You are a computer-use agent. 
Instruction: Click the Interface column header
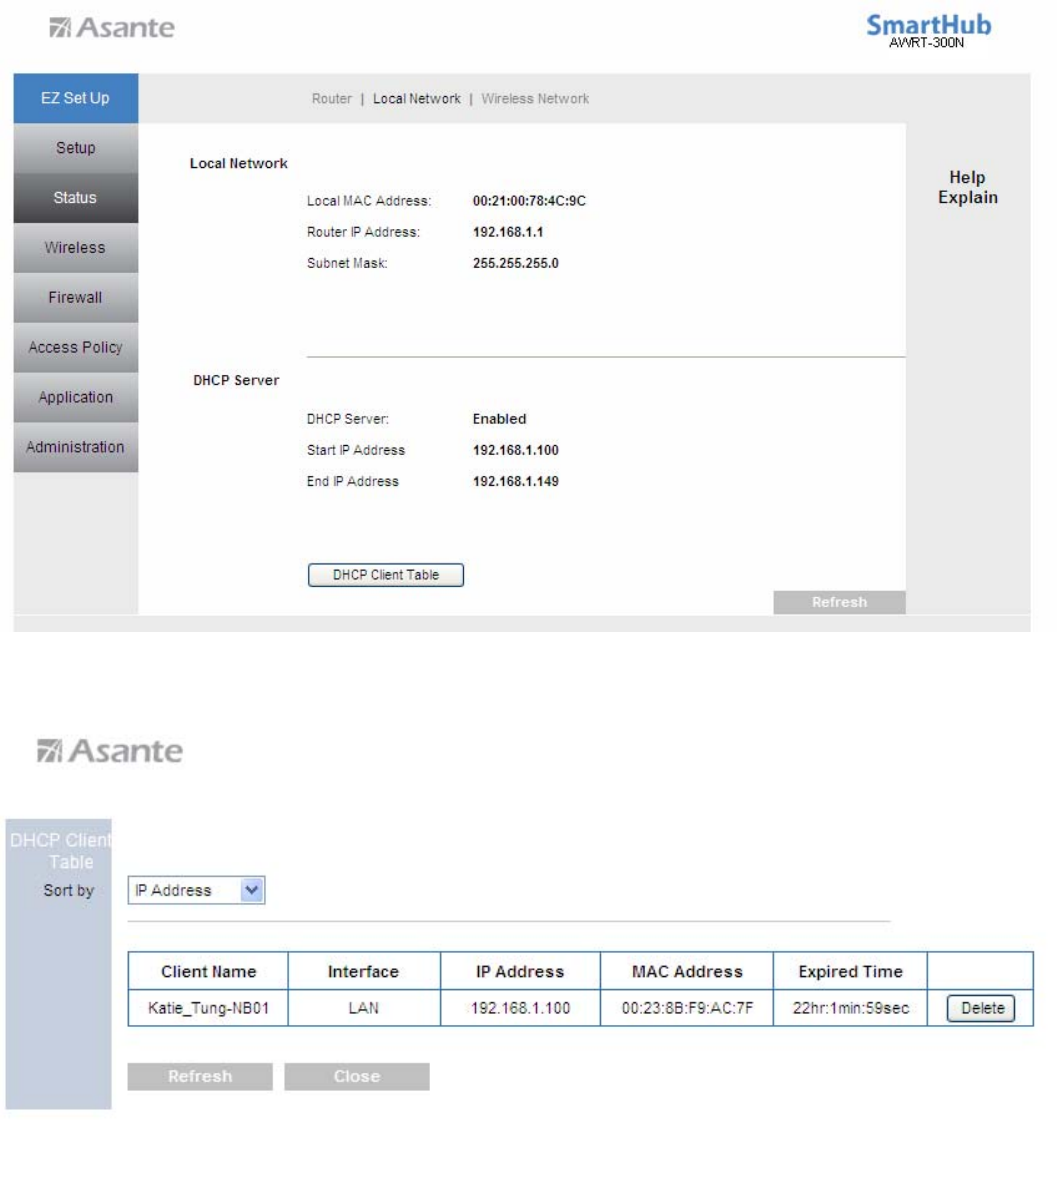coord(364,971)
